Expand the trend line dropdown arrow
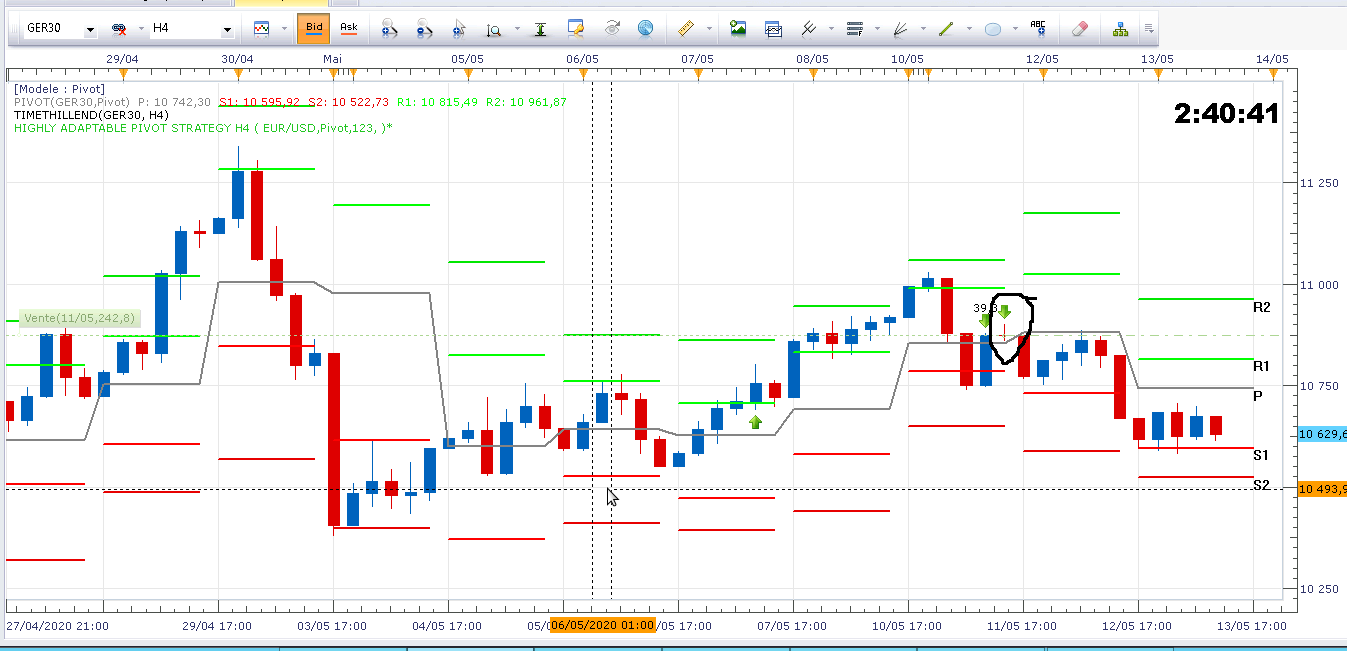The image size is (1347, 651). point(967,30)
